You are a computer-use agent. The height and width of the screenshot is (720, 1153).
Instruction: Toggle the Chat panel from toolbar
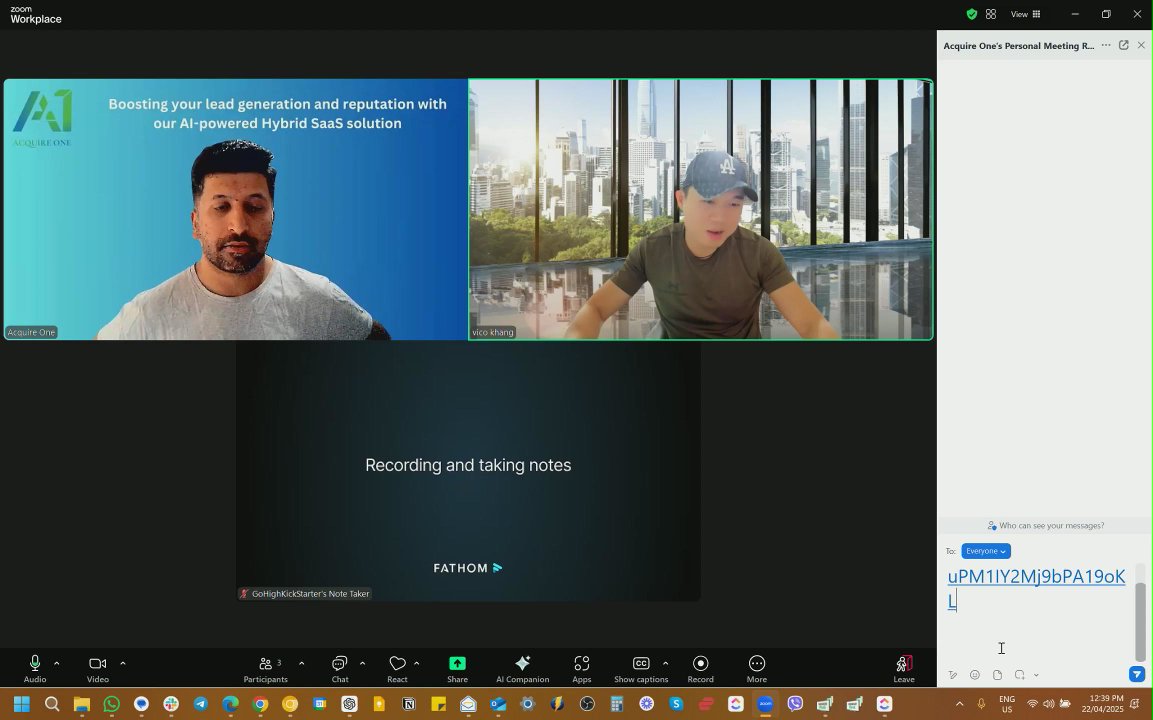pos(340,669)
